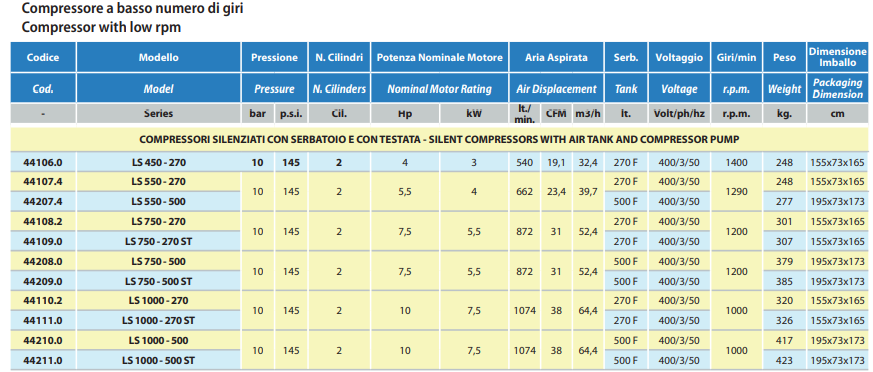Screen dimensions: 873x372
Task: Click weight value 307
Action: (x=784, y=242)
